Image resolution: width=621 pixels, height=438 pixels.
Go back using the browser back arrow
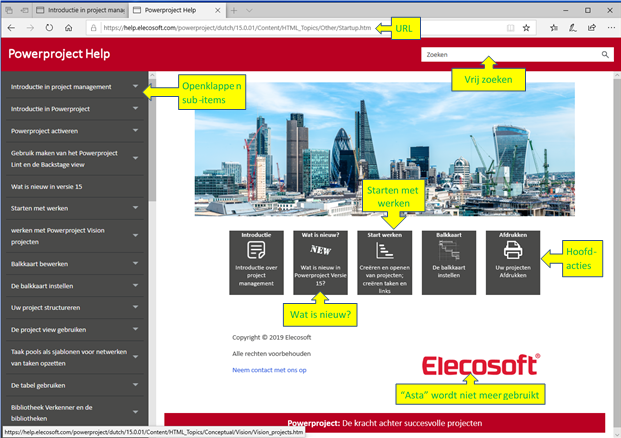click(x=11, y=28)
